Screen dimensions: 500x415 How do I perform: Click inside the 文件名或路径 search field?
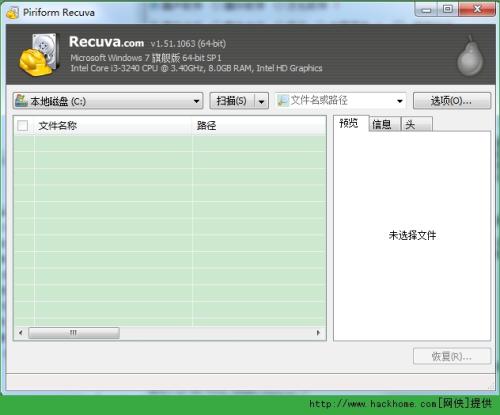340,101
